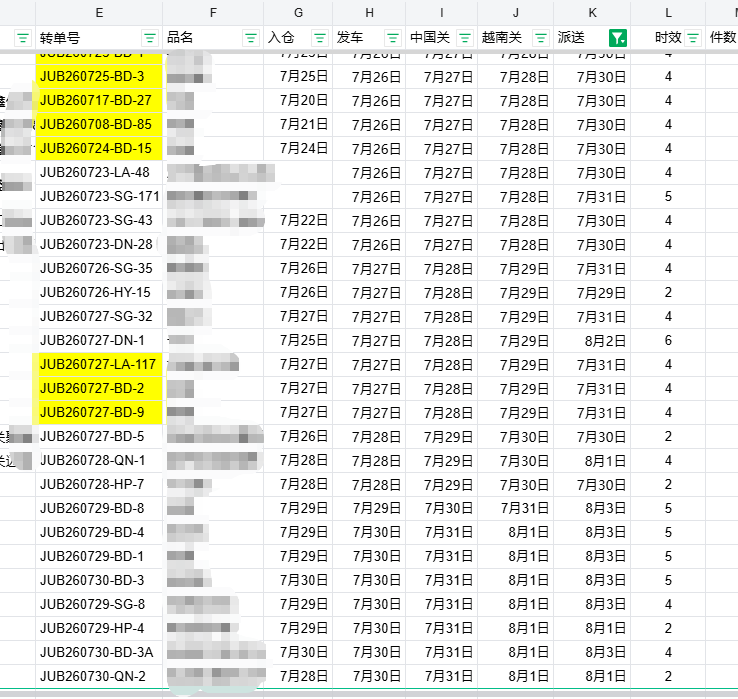Select column F header
Screen dimensions: 738x699
pos(213,13)
